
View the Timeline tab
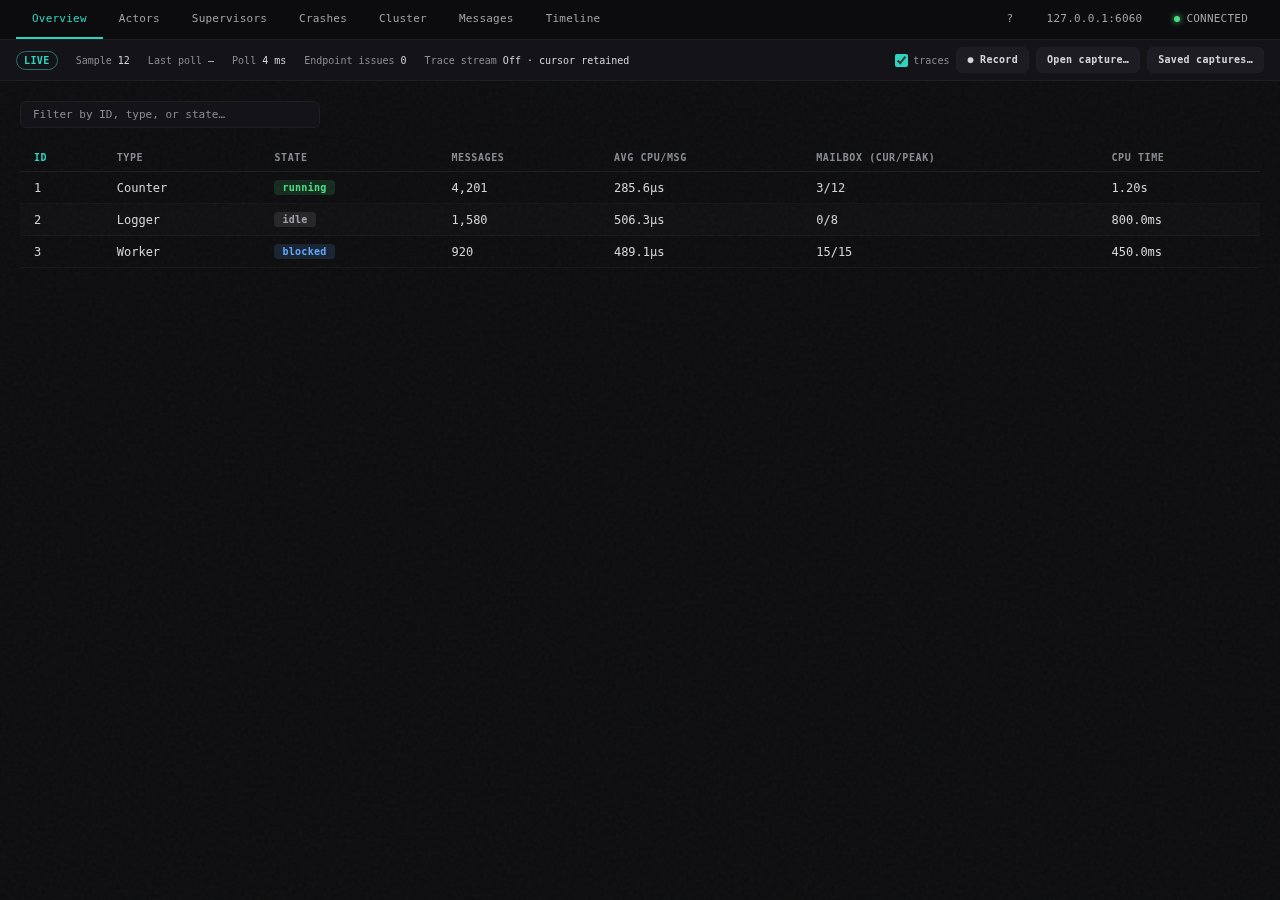573,19
